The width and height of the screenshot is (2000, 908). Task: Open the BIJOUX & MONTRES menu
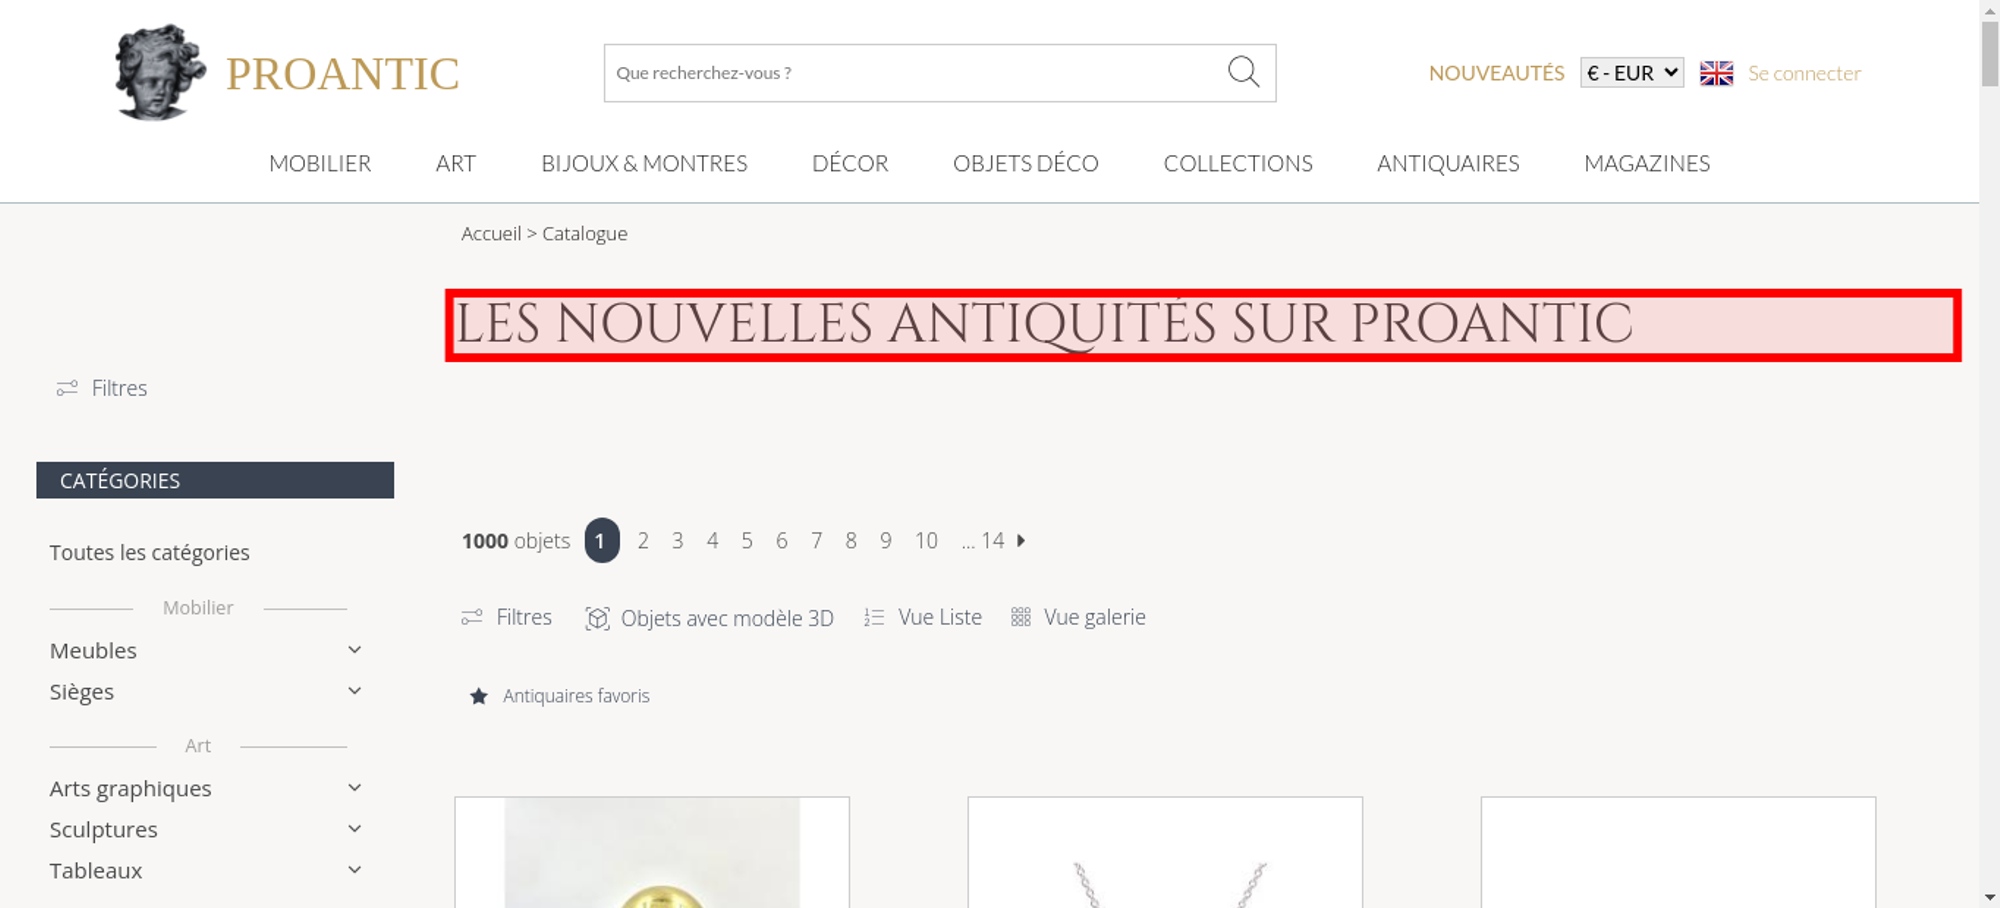[644, 163]
